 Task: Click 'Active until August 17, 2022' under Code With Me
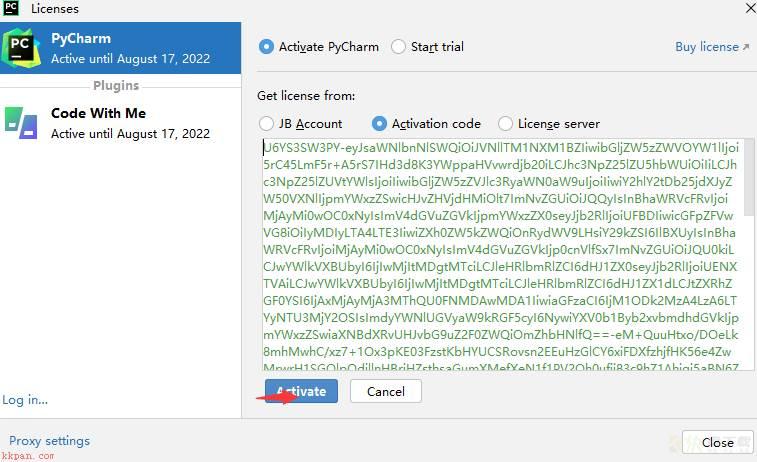[130, 133]
